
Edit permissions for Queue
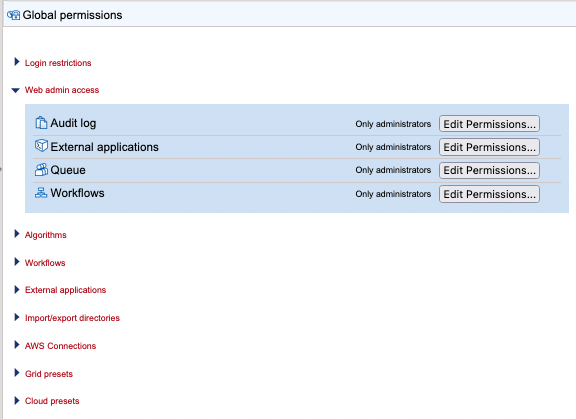[489, 170]
